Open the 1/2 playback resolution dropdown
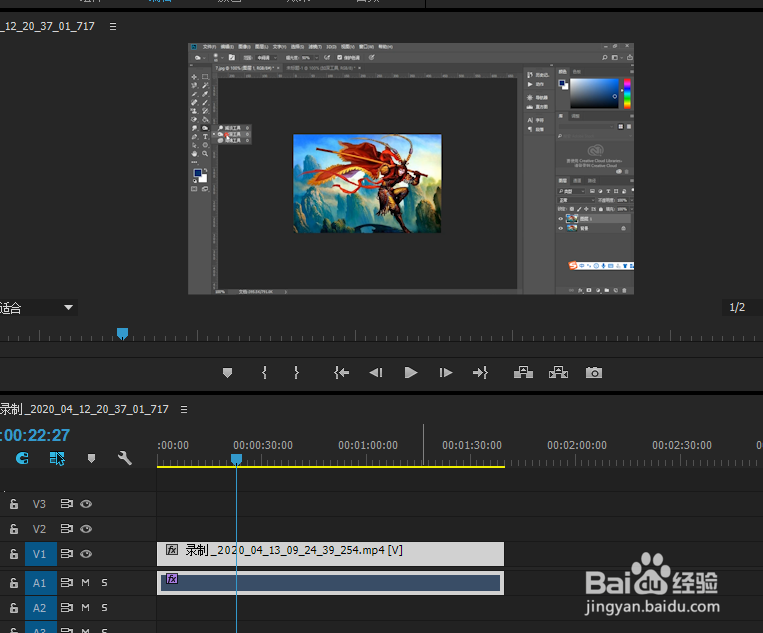The image size is (763, 633). pos(742,307)
